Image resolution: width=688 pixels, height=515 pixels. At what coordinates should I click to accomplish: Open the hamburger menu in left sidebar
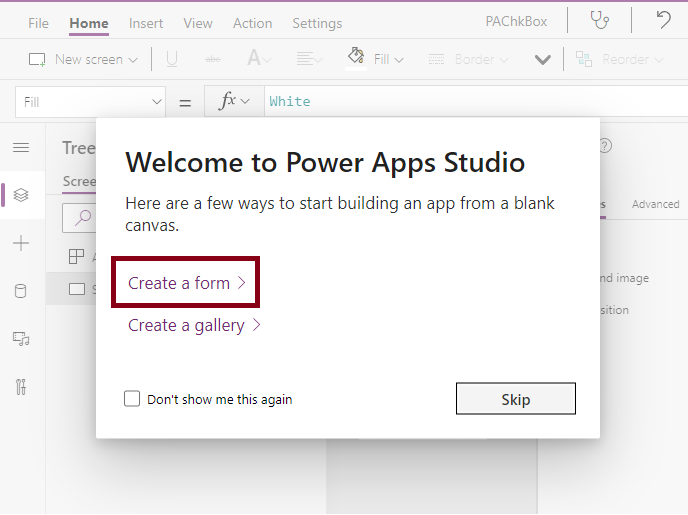(x=21, y=148)
